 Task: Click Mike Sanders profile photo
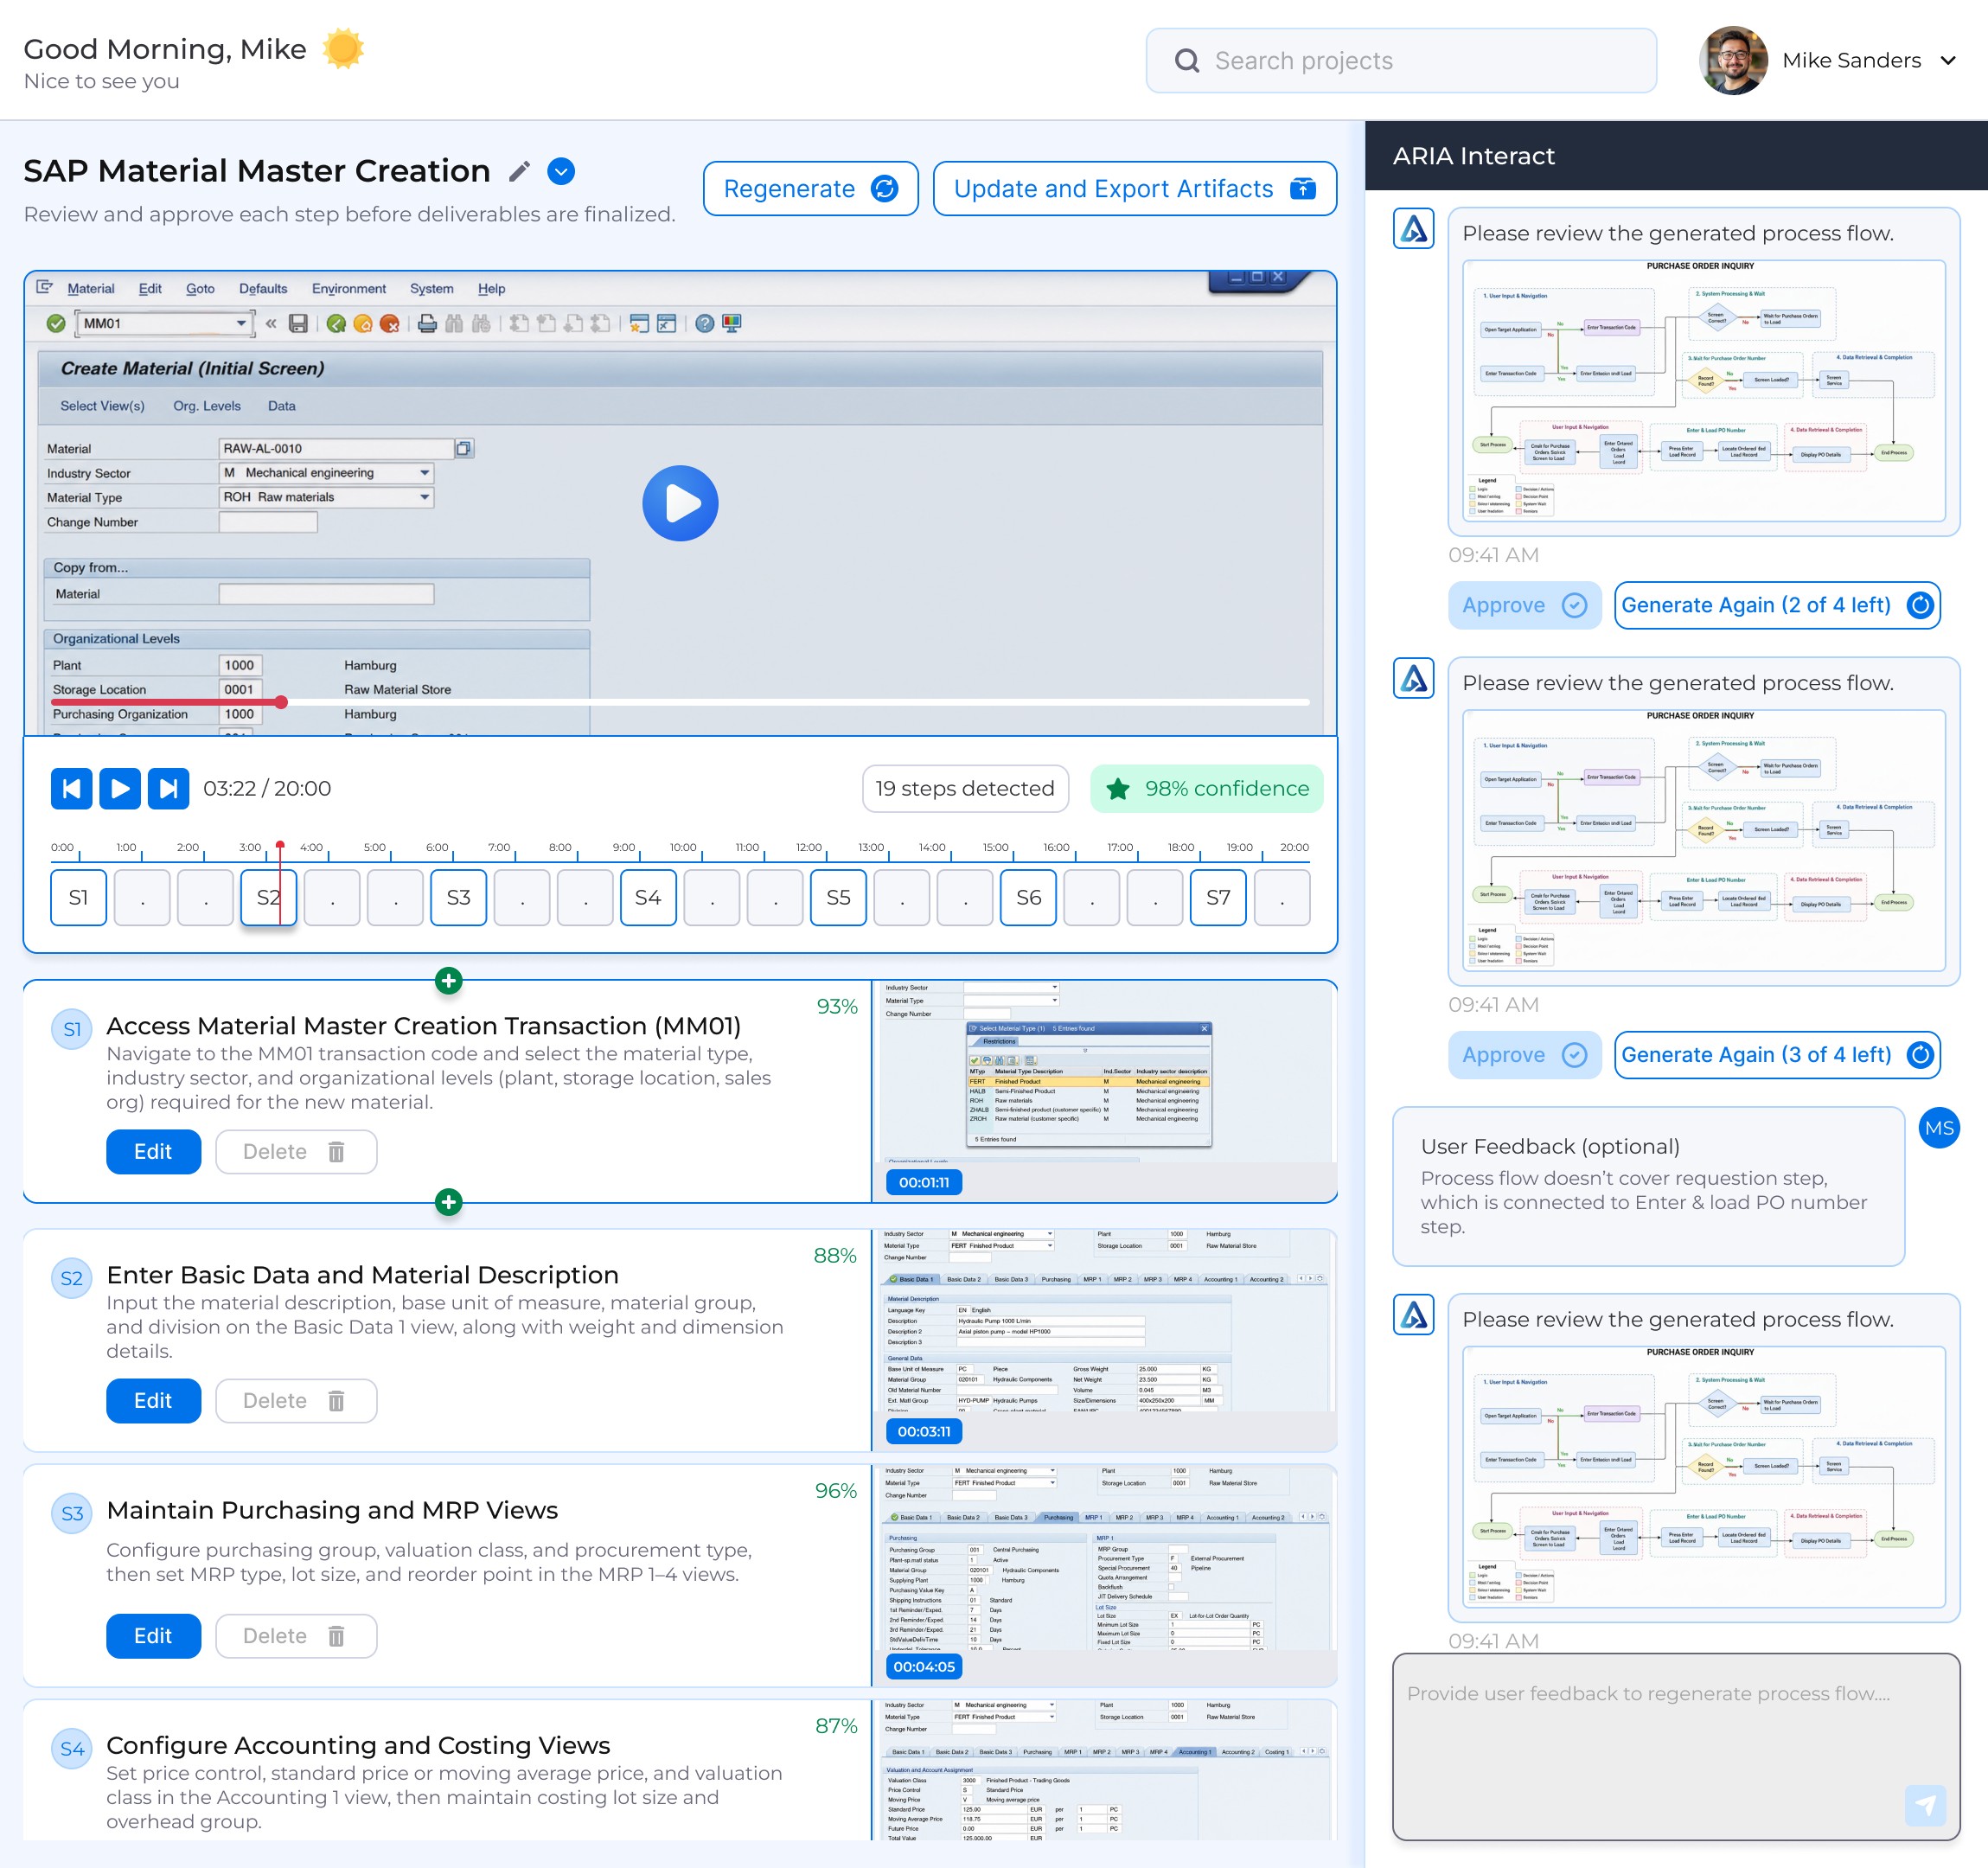click(1733, 61)
